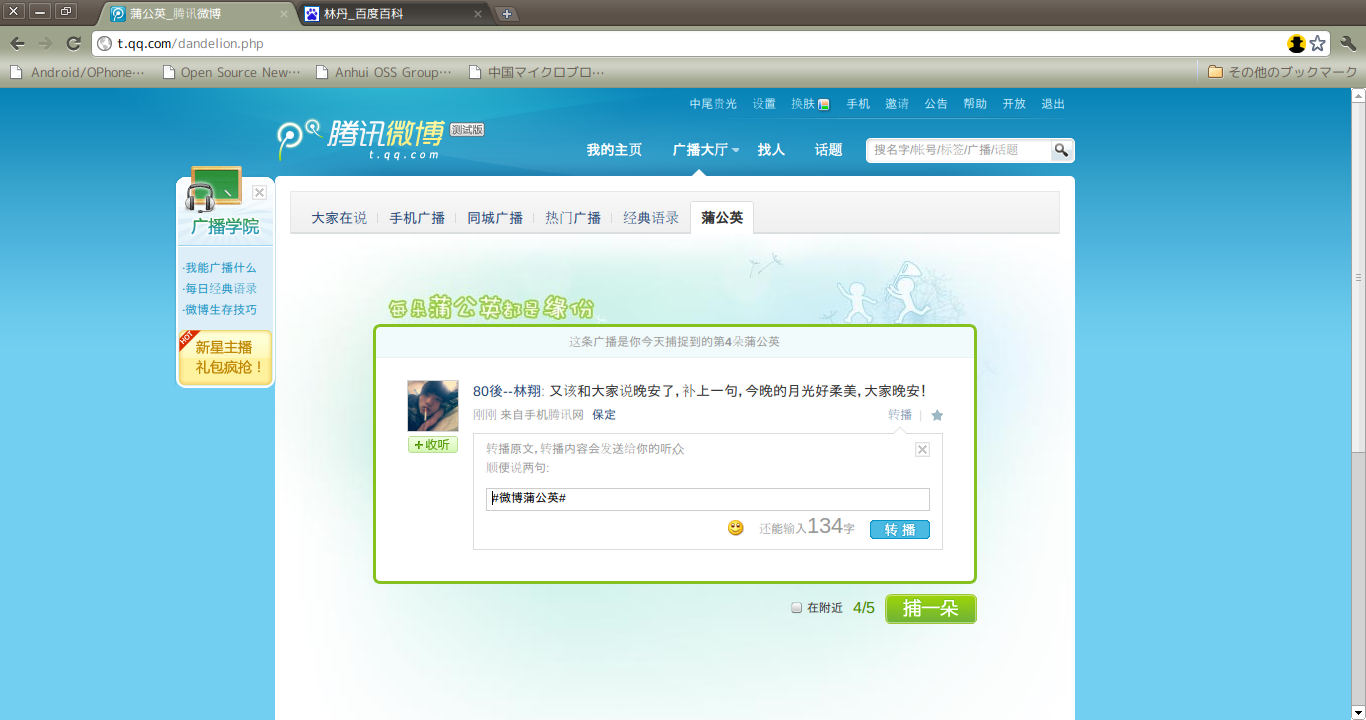Click the 保定 location link
Image resolution: width=1366 pixels, height=720 pixels.
pos(604,415)
